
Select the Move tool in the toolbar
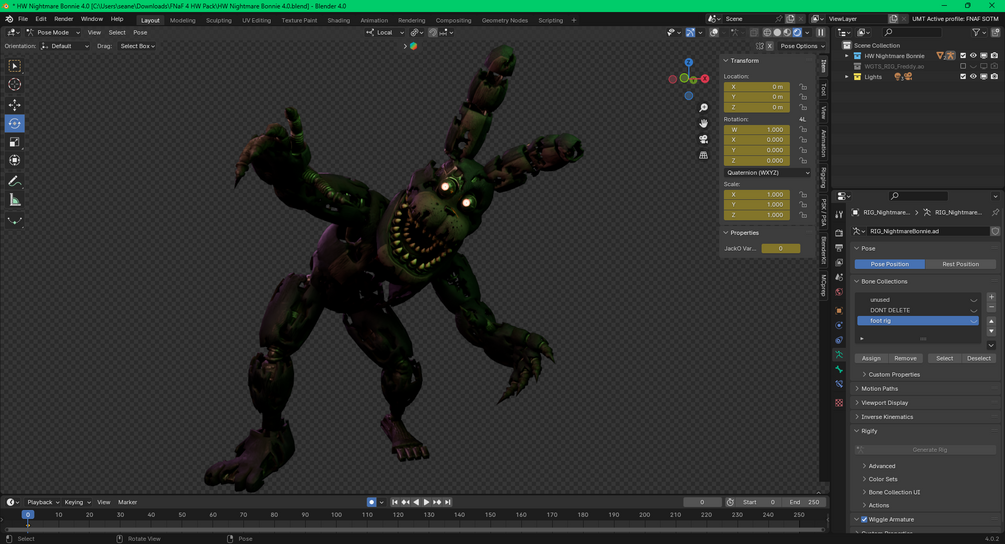[x=15, y=104]
